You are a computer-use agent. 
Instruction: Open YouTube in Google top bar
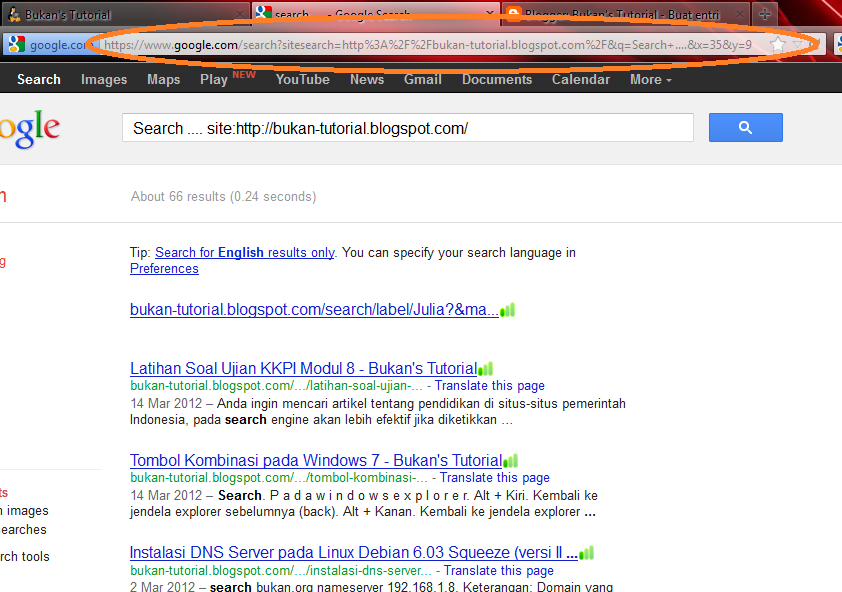[303, 80]
